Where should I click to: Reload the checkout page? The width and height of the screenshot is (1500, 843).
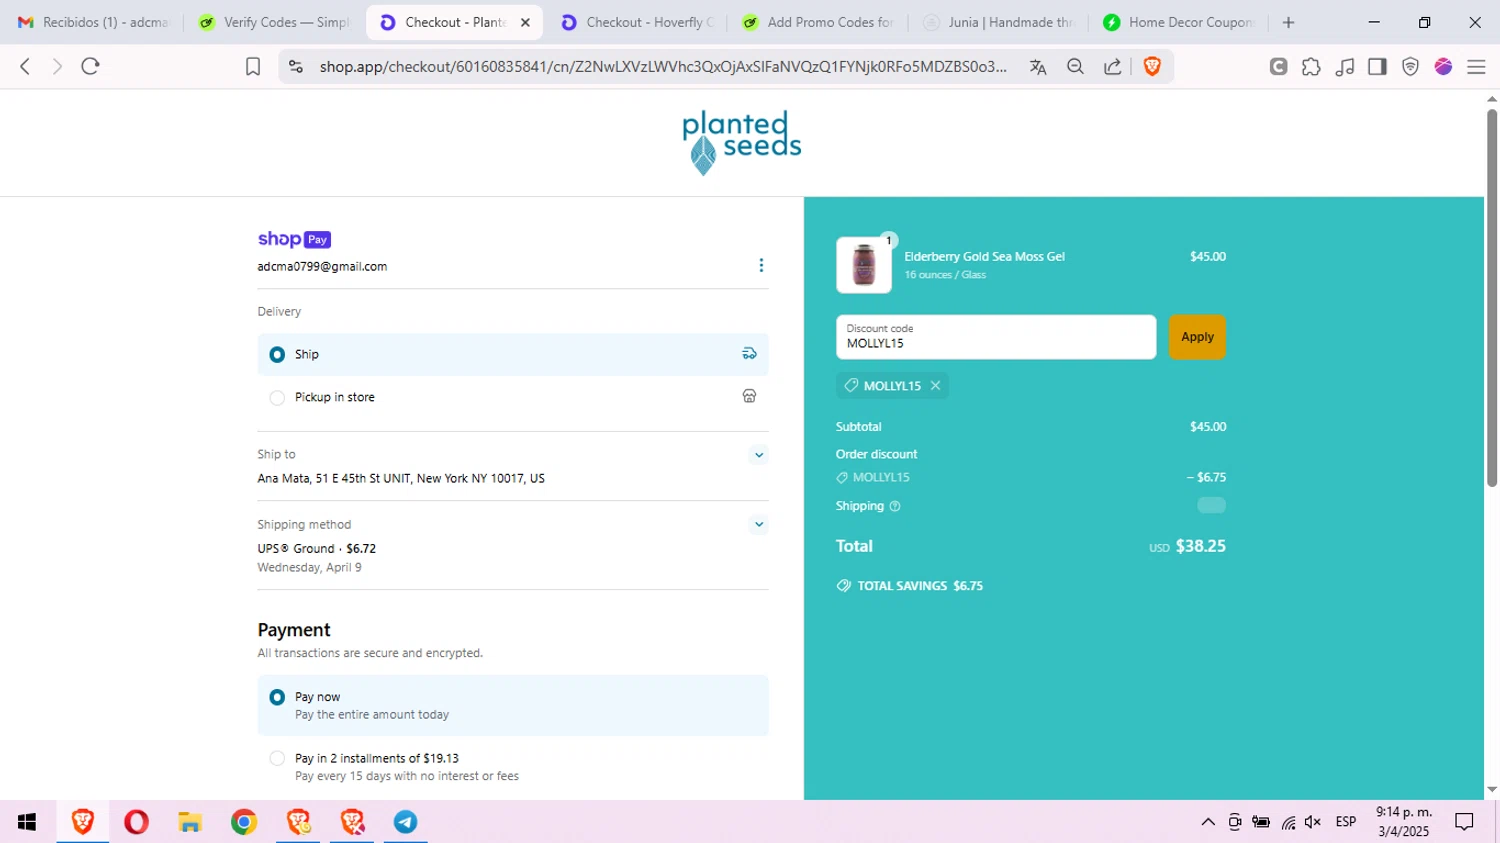click(90, 66)
